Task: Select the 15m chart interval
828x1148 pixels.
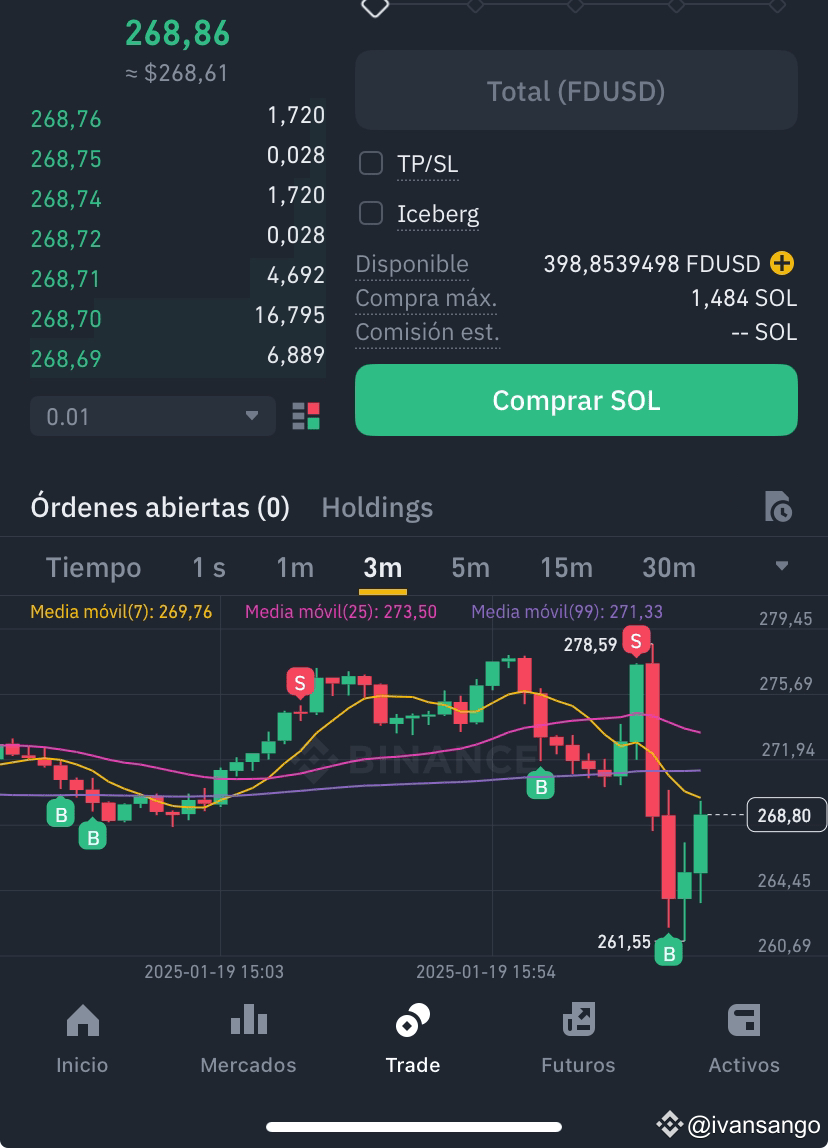Action: tap(566, 567)
